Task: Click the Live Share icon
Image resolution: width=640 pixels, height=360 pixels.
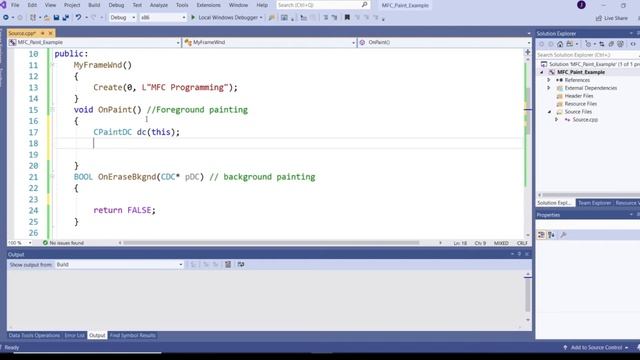Action: click(x=599, y=18)
